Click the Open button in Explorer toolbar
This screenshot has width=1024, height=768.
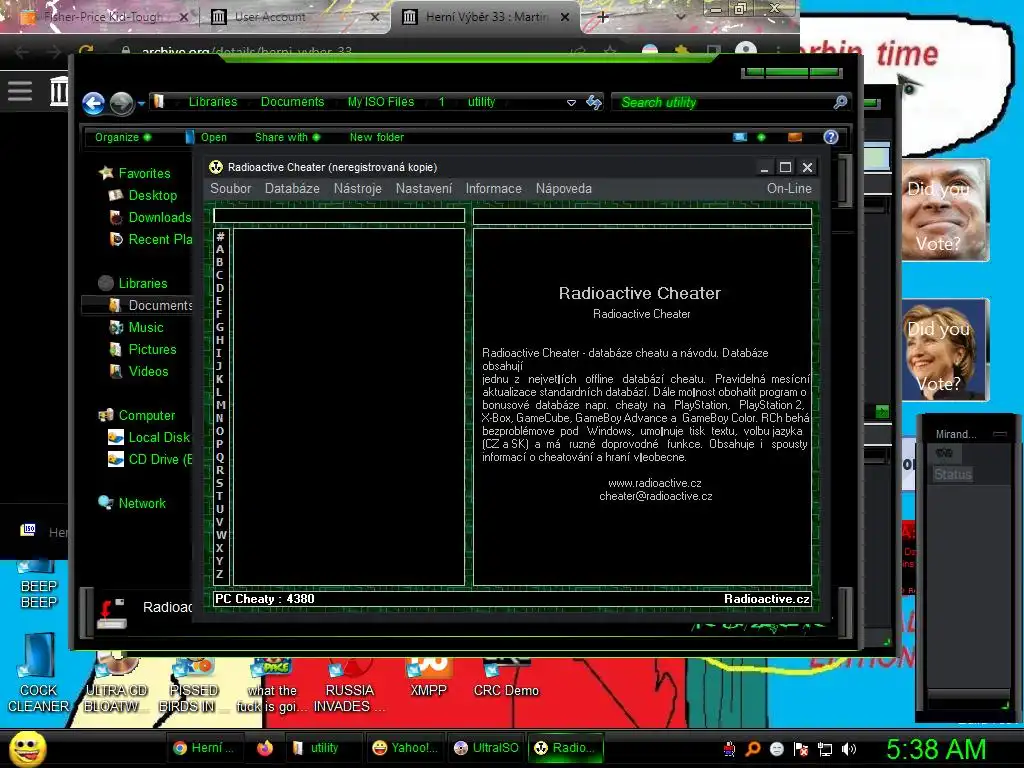pyautogui.click(x=206, y=137)
